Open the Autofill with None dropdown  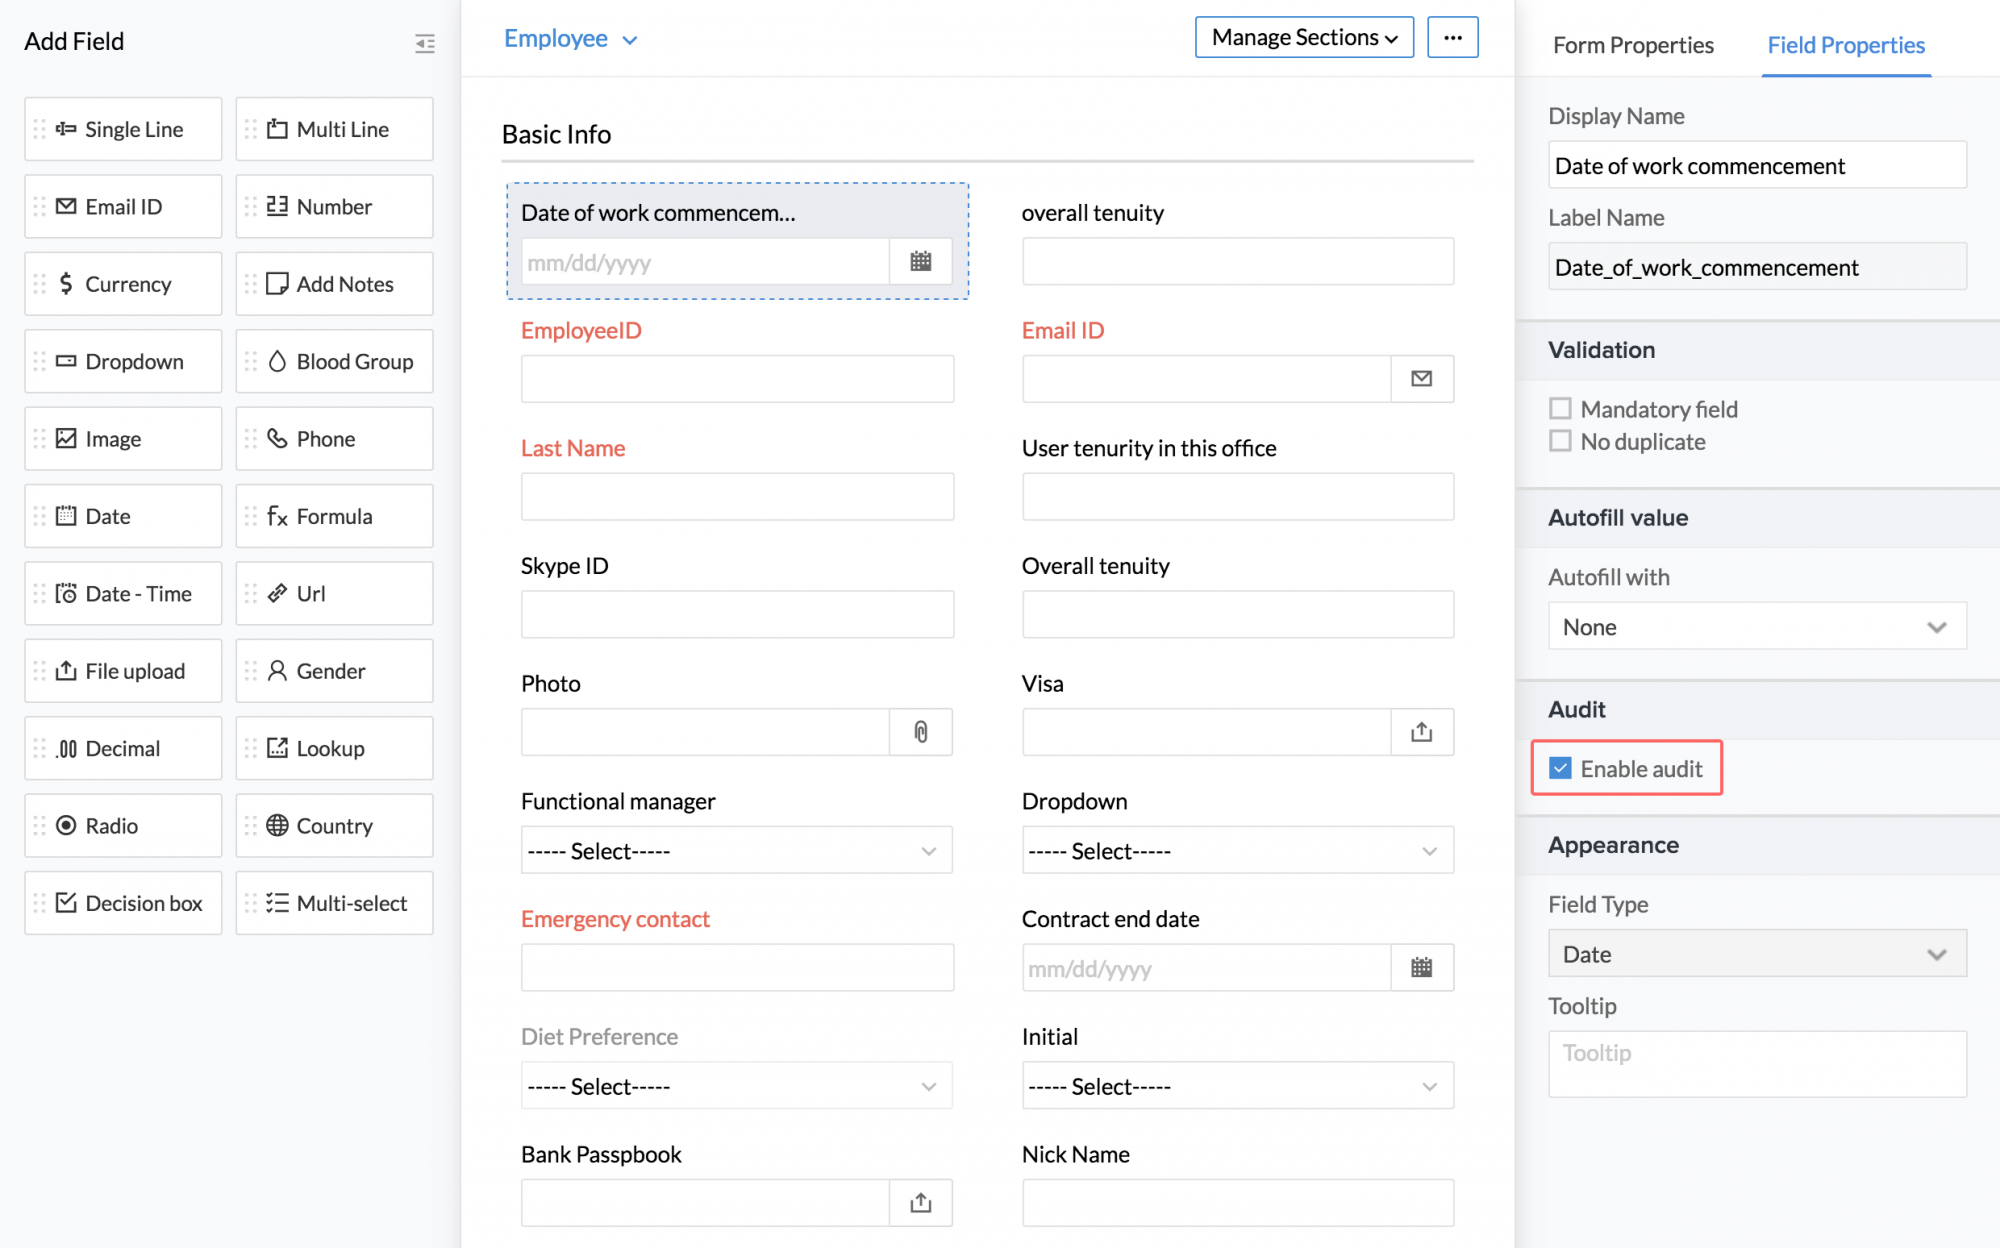1756,627
